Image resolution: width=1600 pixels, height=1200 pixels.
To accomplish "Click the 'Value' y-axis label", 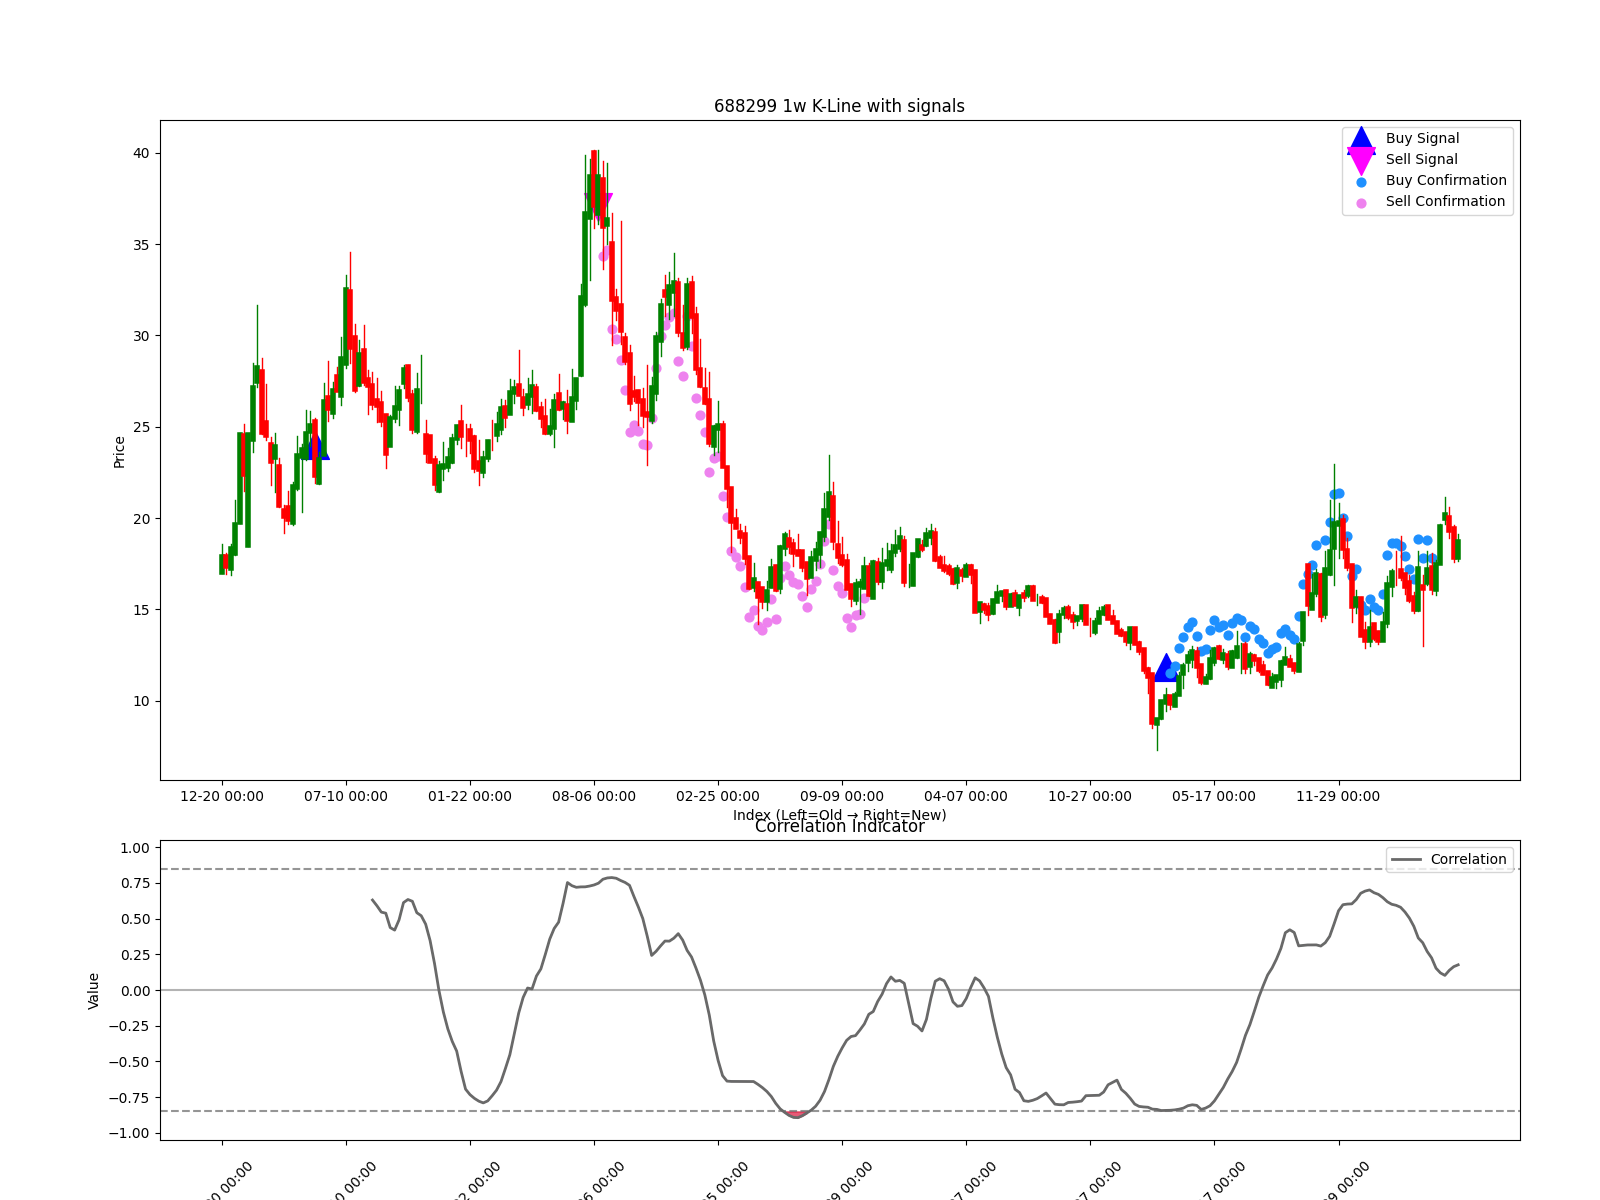I will click(94, 990).
